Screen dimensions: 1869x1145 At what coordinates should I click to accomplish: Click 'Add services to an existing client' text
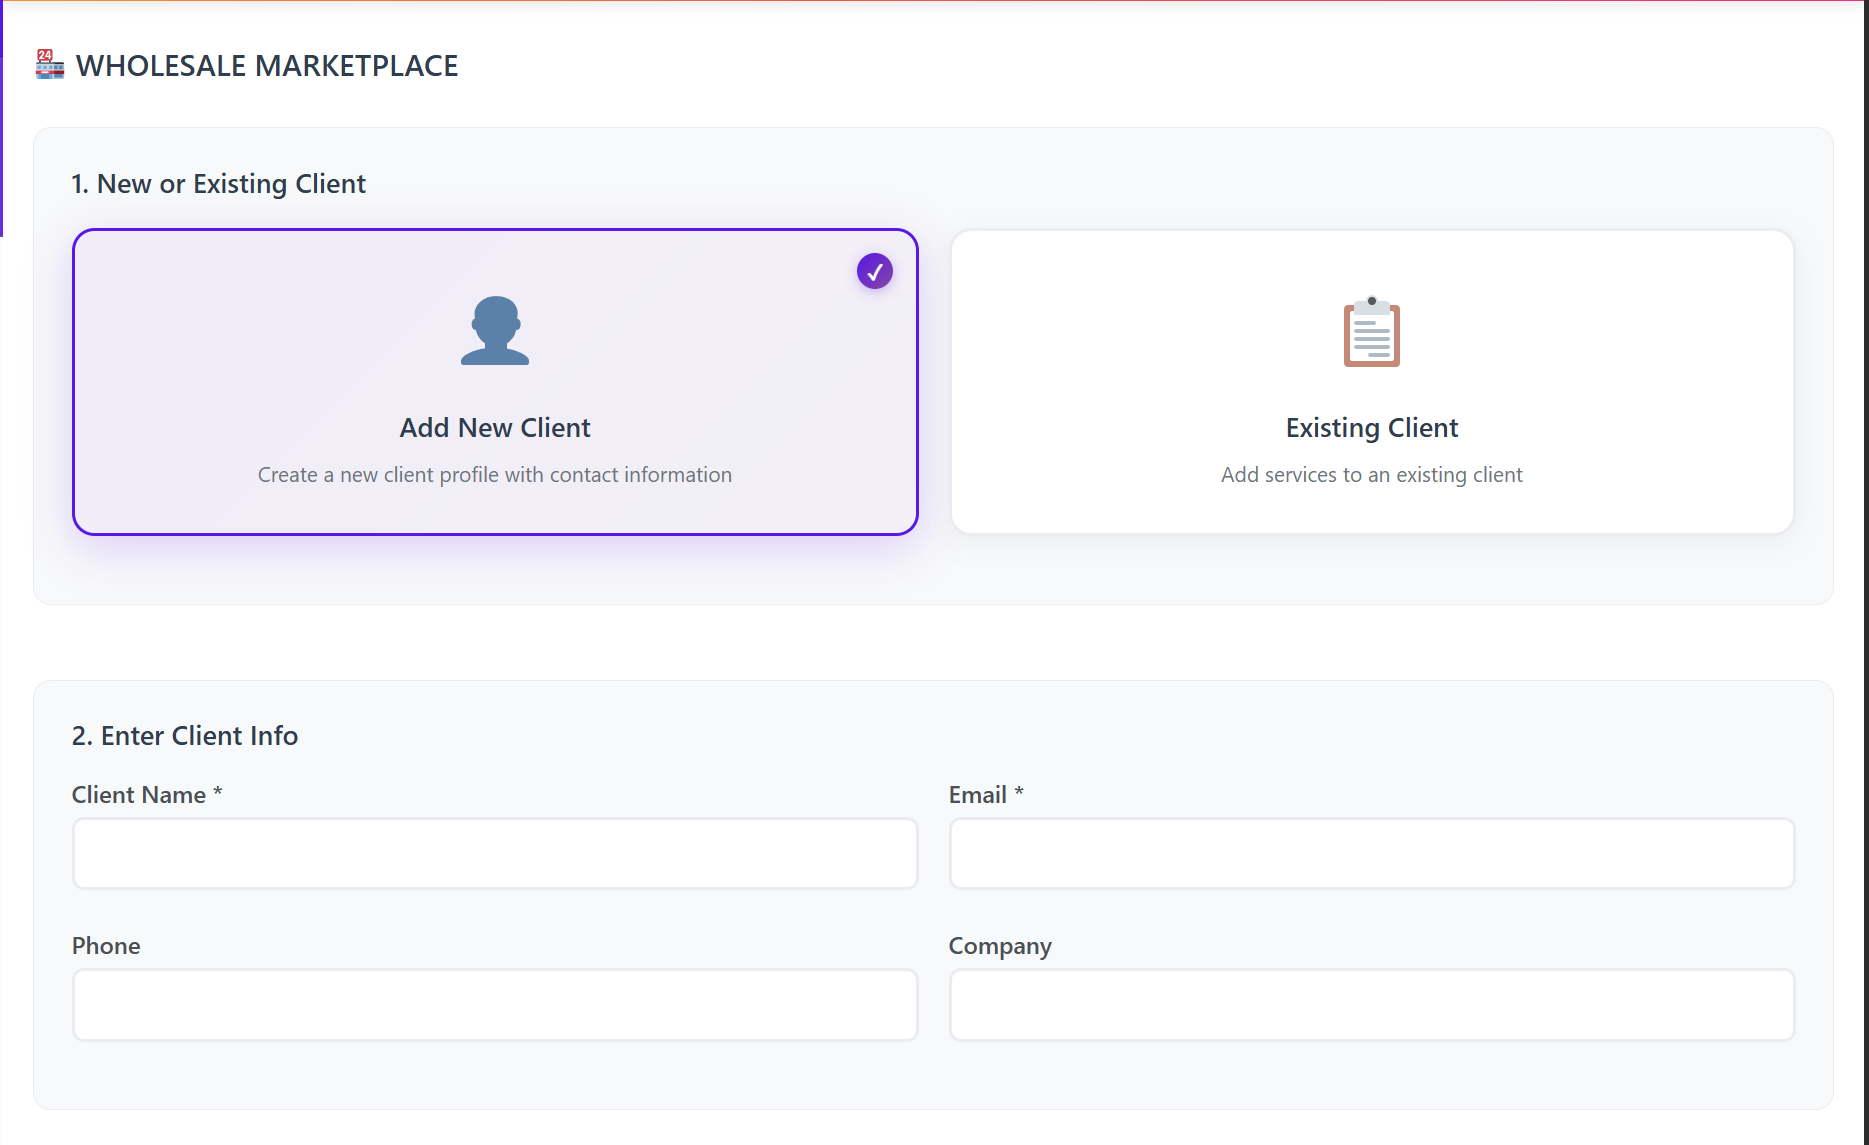(x=1371, y=475)
